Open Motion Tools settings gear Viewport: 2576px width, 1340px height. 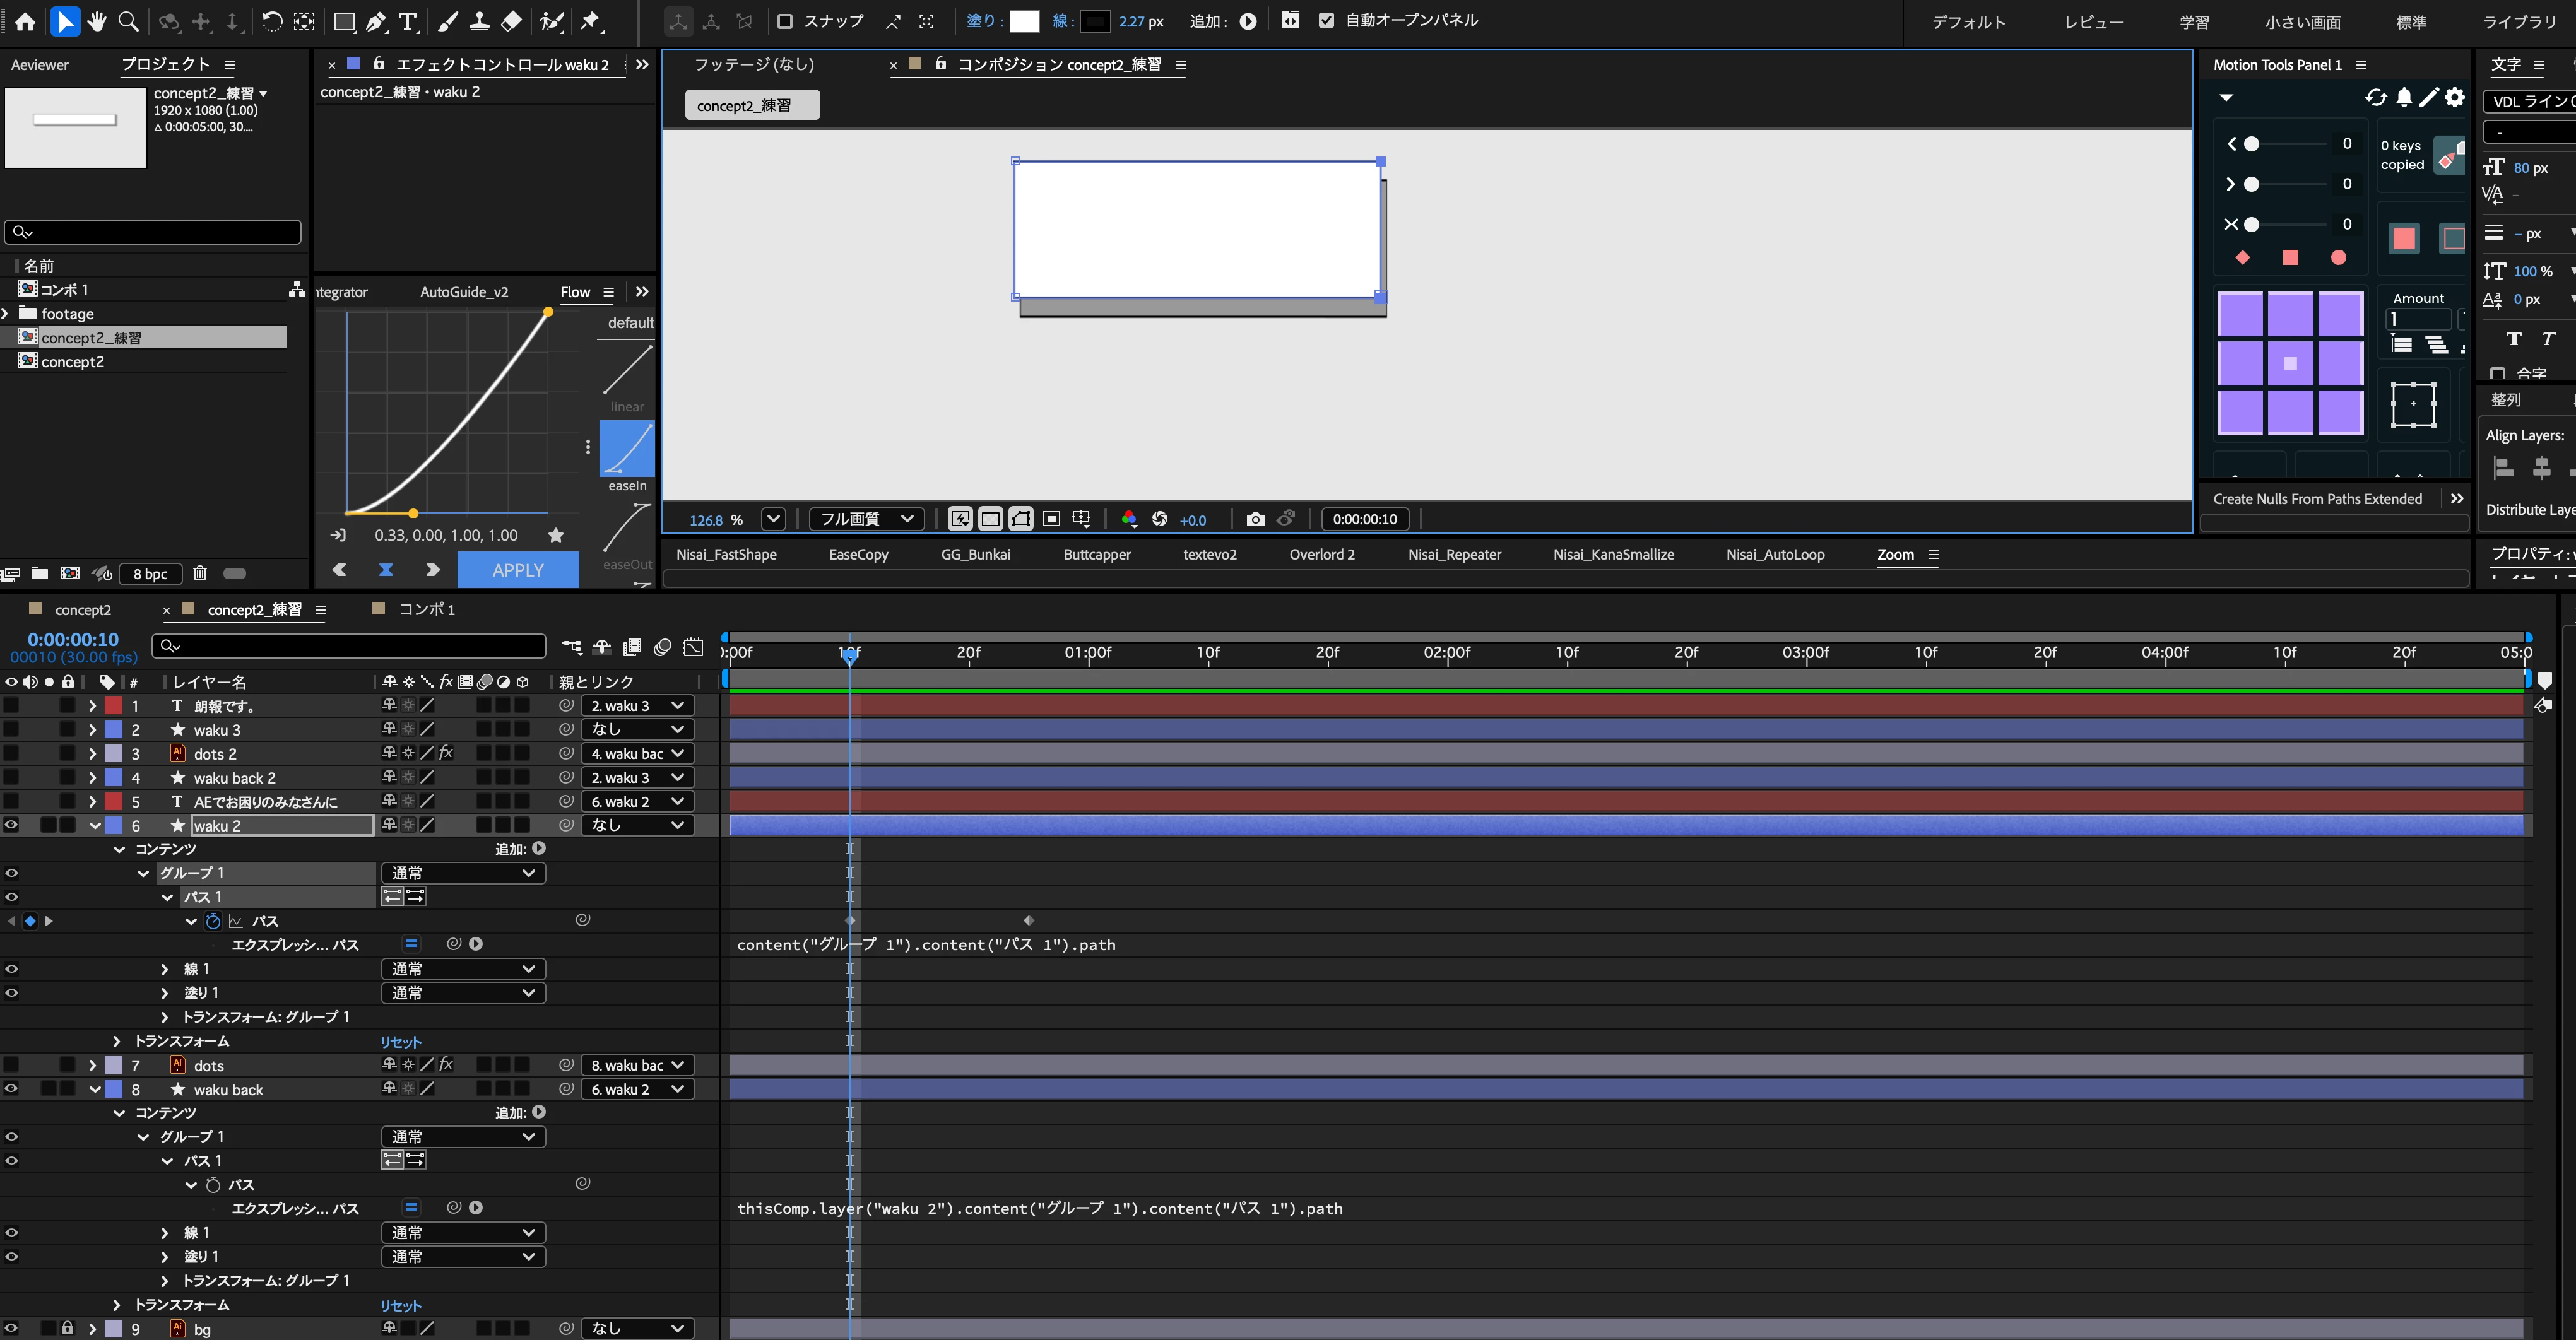pos(2455,98)
